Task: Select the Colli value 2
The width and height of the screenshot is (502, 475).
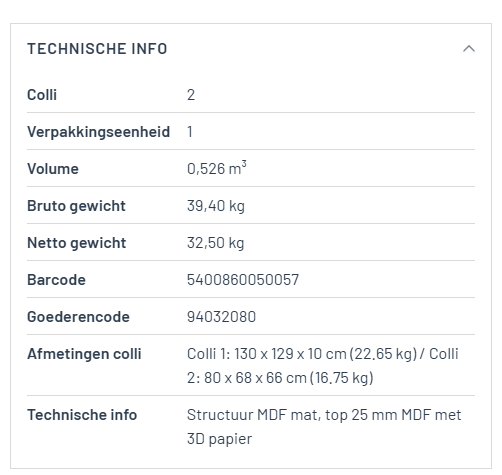Action: (x=191, y=95)
